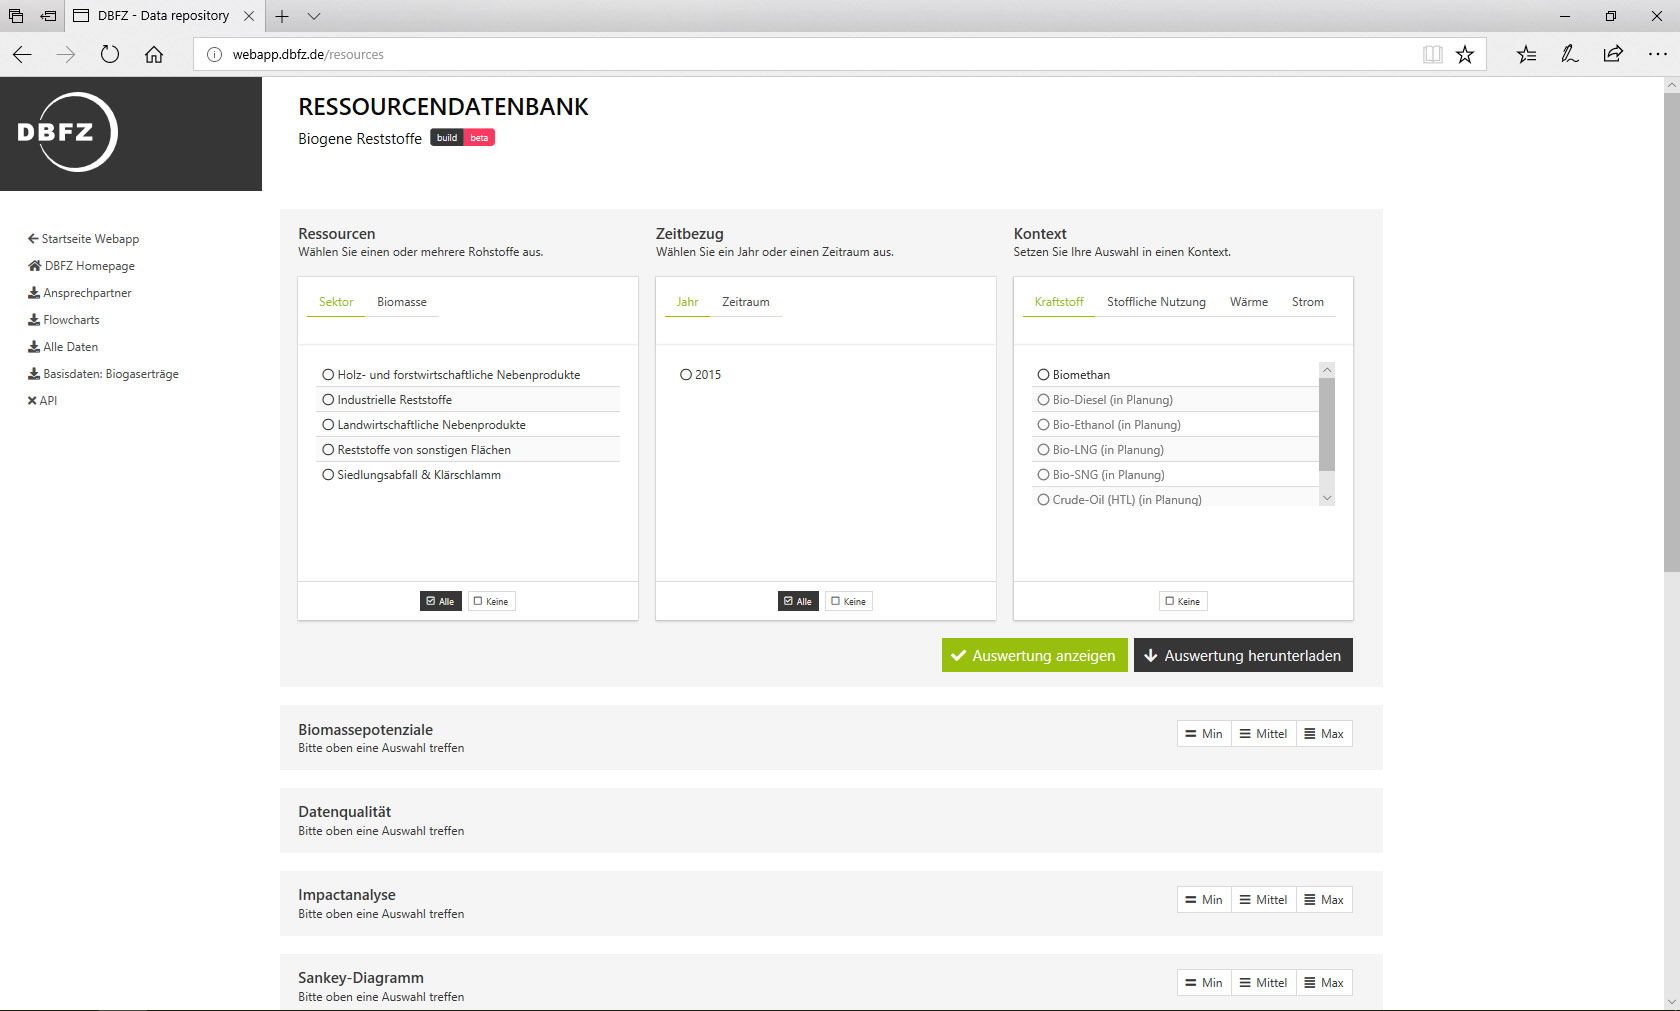Open the favorites hub icon
1680x1011 pixels.
[x=1526, y=55]
